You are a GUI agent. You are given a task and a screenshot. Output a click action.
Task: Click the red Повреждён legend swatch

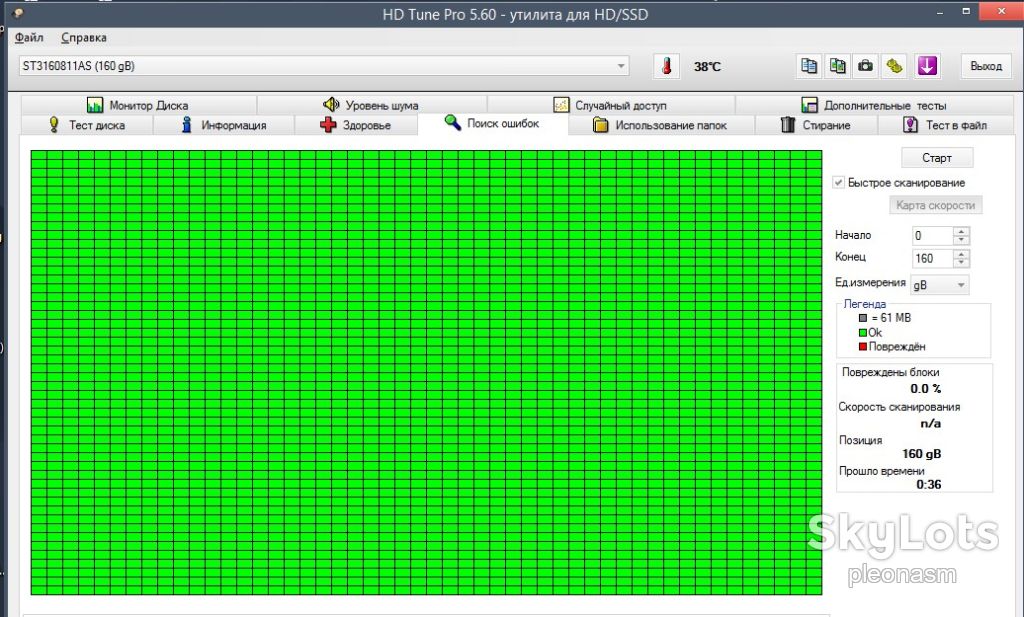(x=863, y=347)
